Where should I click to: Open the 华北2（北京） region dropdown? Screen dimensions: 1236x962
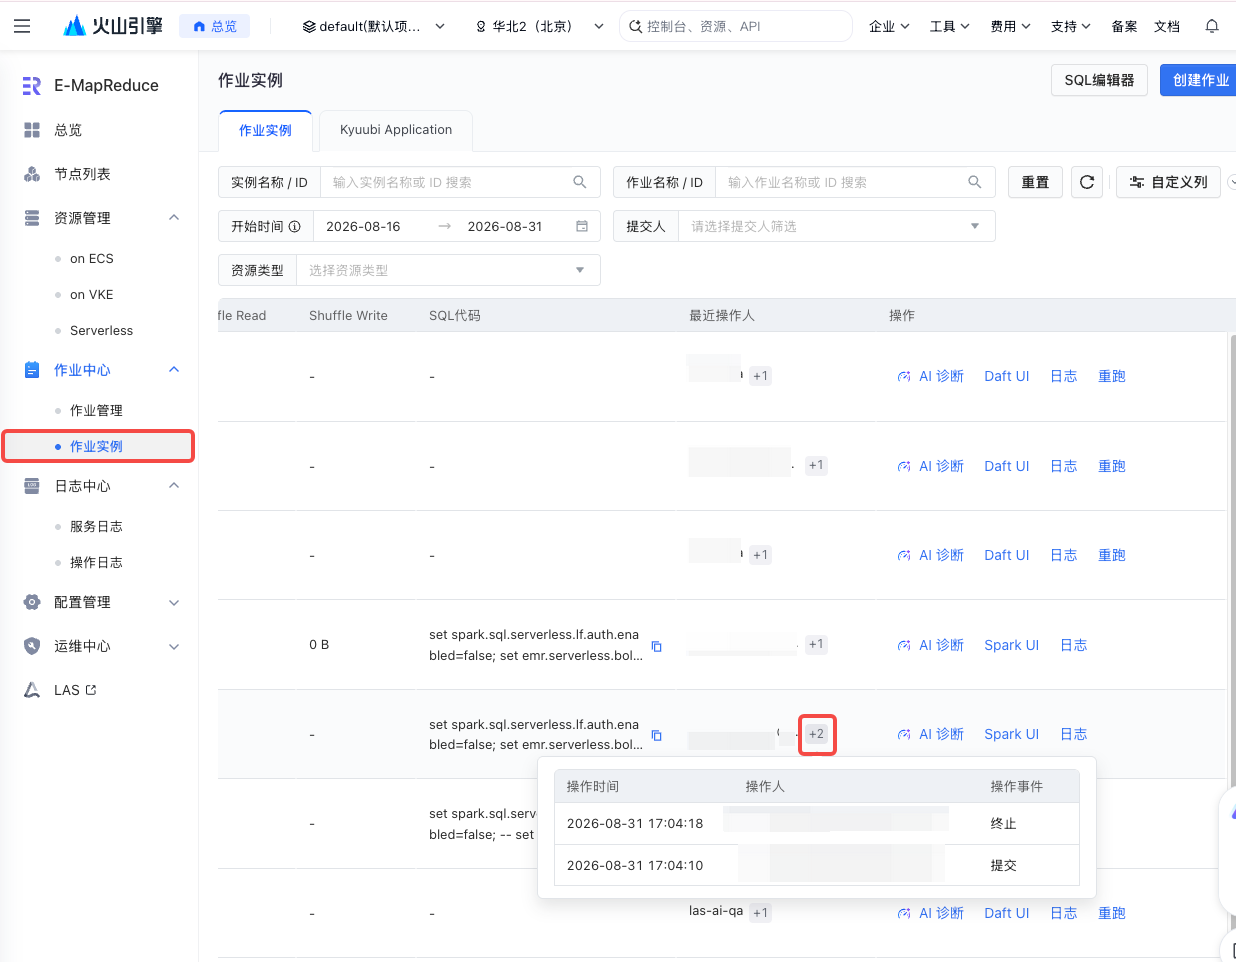point(540,26)
